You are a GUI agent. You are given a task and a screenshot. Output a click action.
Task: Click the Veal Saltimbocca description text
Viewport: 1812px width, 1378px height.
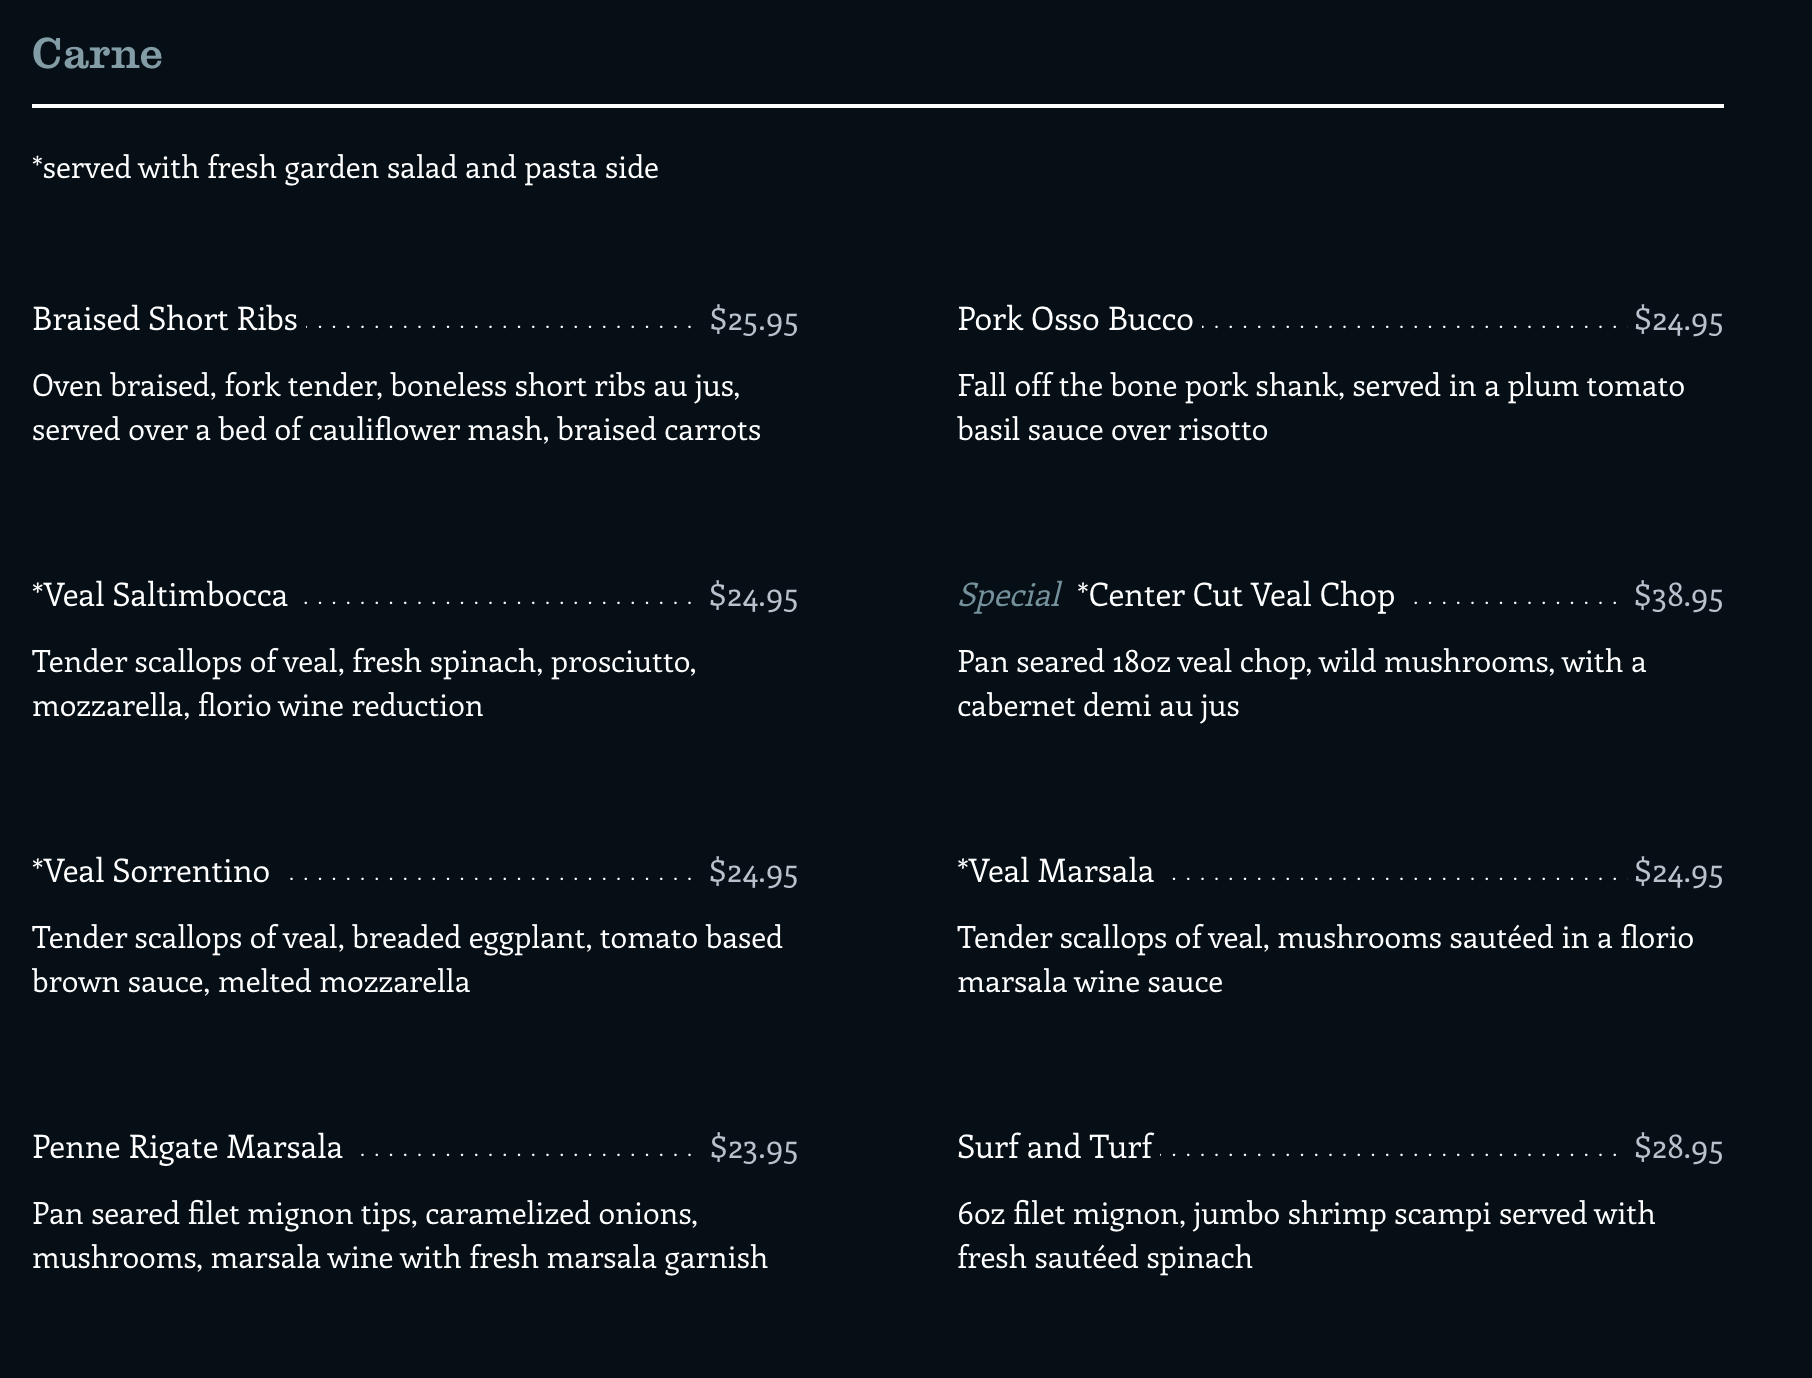coord(364,683)
